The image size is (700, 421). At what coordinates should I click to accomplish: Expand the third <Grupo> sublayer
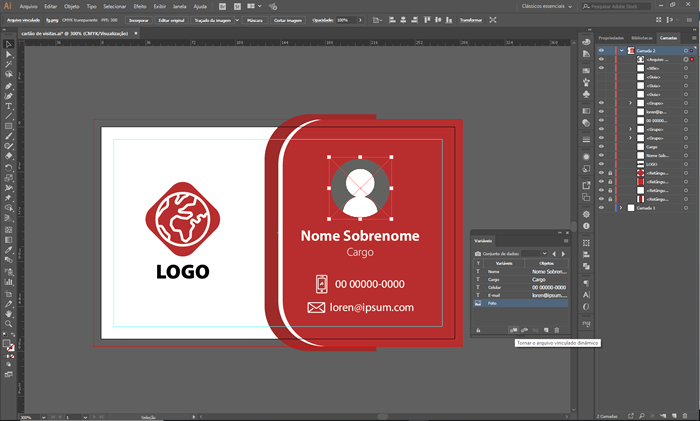tap(630, 138)
